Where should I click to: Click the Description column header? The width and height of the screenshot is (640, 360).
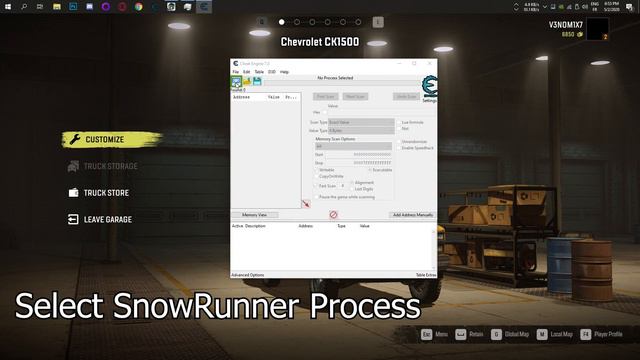point(256,226)
